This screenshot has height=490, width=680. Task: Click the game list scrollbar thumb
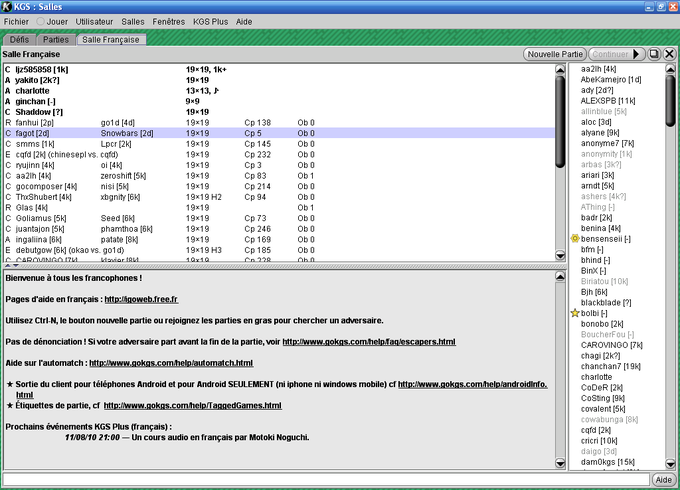pyautogui.click(x=560, y=121)
